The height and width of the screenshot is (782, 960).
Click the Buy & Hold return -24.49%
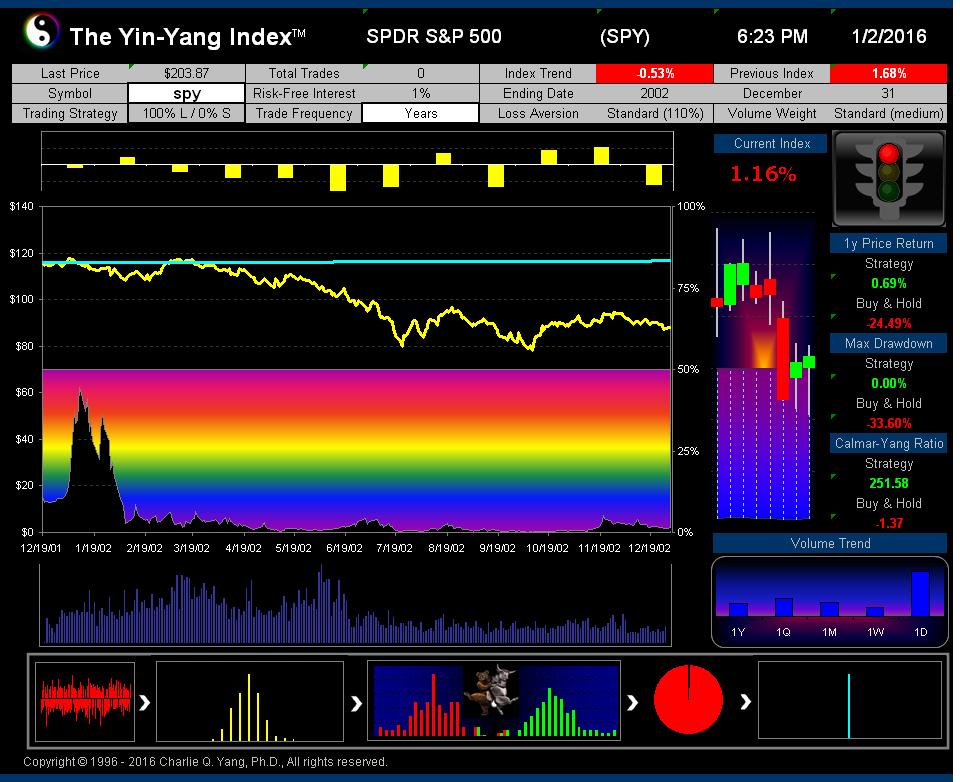point(888,323)
